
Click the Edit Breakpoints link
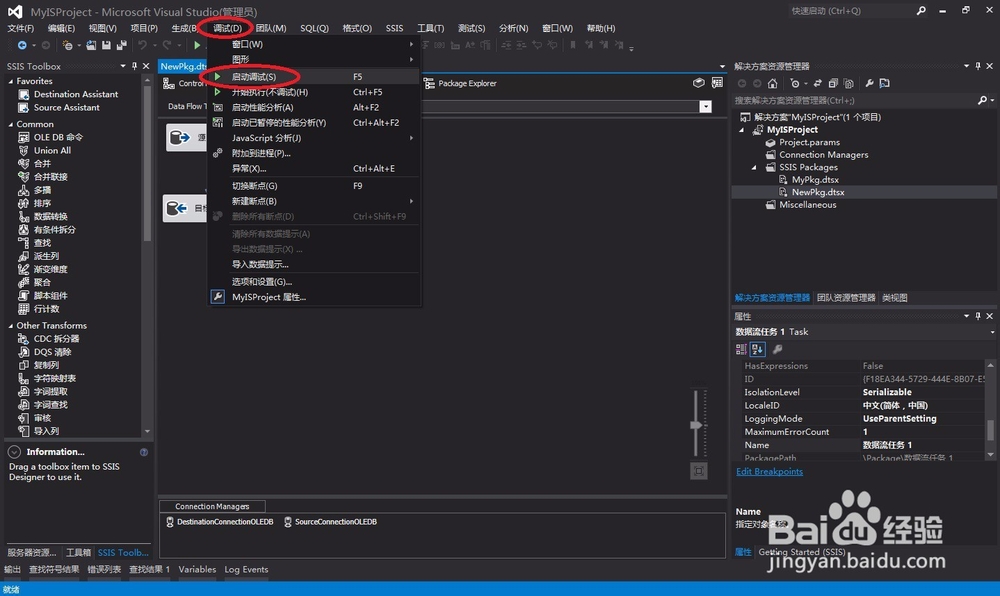point(769,472)
